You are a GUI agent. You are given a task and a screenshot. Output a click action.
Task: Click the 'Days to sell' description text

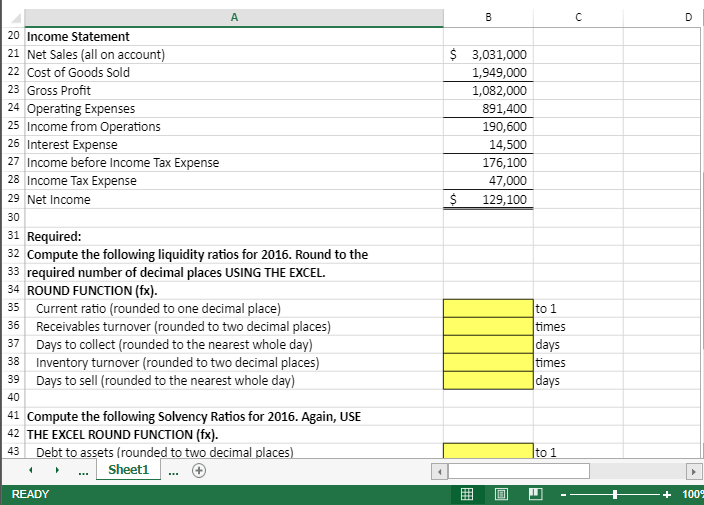point(165,381)
